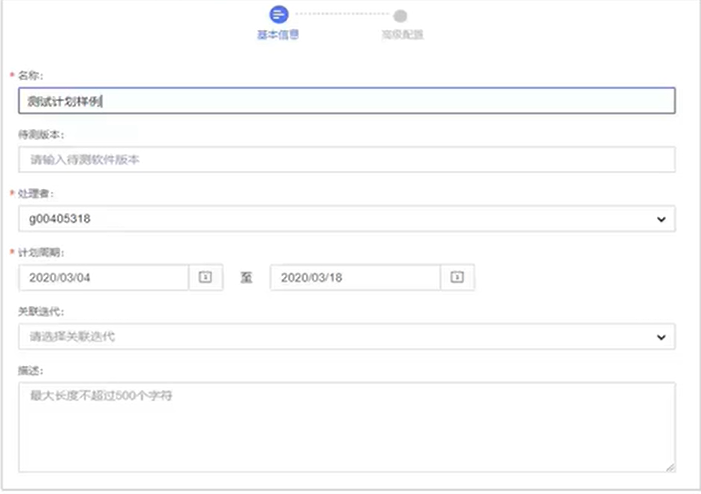701x494 pixels.
Task: Click the end date field 2020/03/18
Action: 355,278
